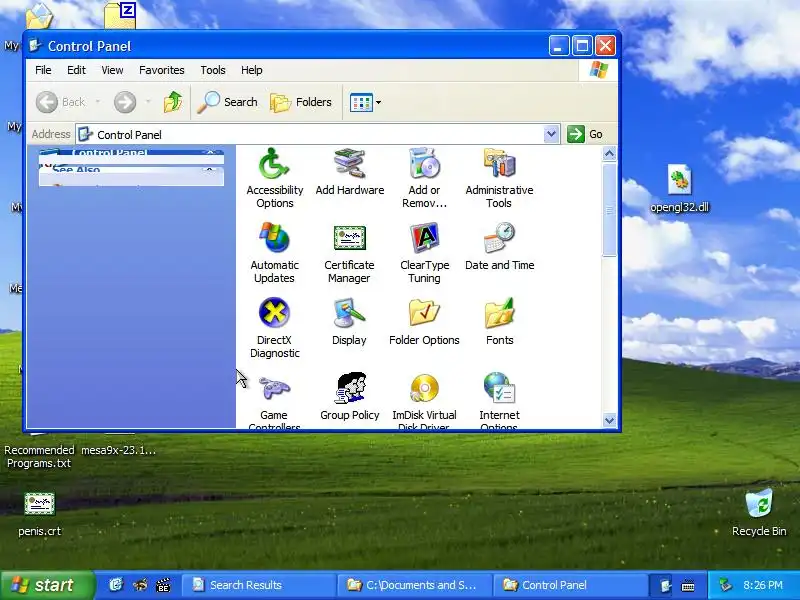This screenshot has width=800, height=600.
Task: Click the Go button beside address
Action: 586,134
